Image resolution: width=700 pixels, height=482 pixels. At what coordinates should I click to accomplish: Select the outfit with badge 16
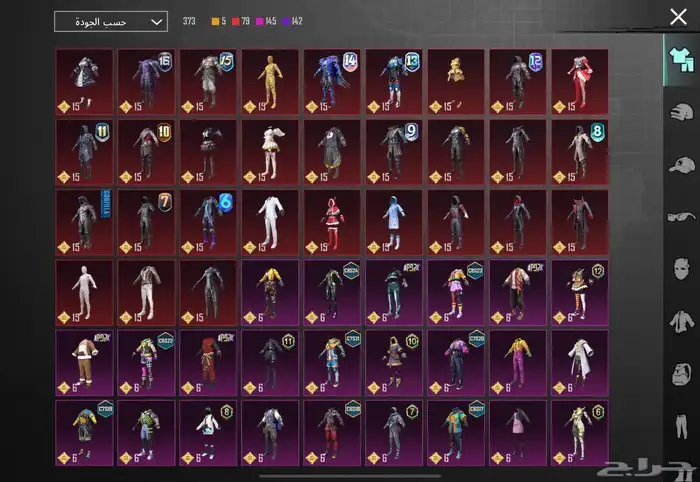tap(146, 82)
